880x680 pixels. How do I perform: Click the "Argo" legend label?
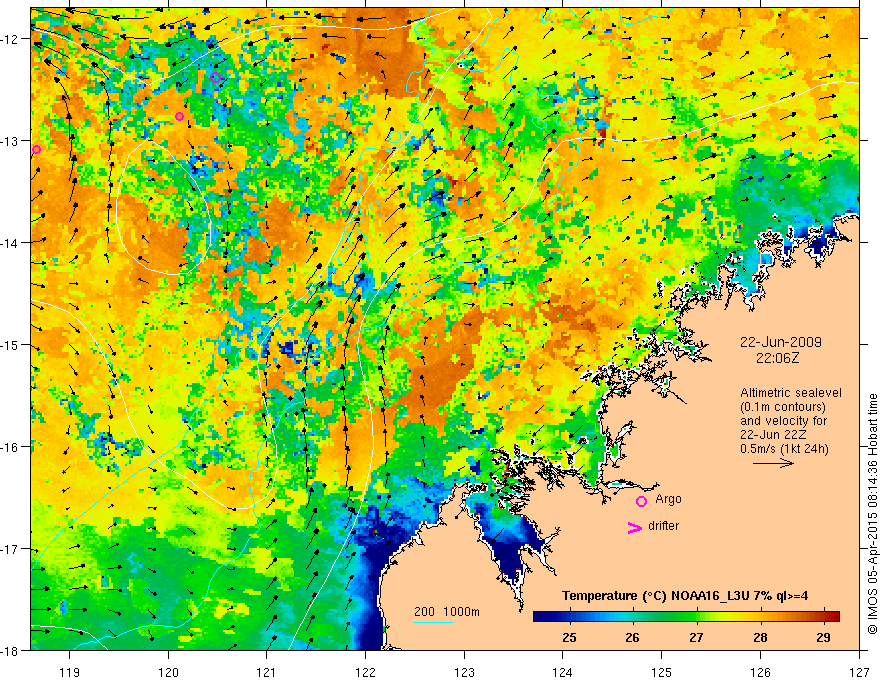[668, 499]
